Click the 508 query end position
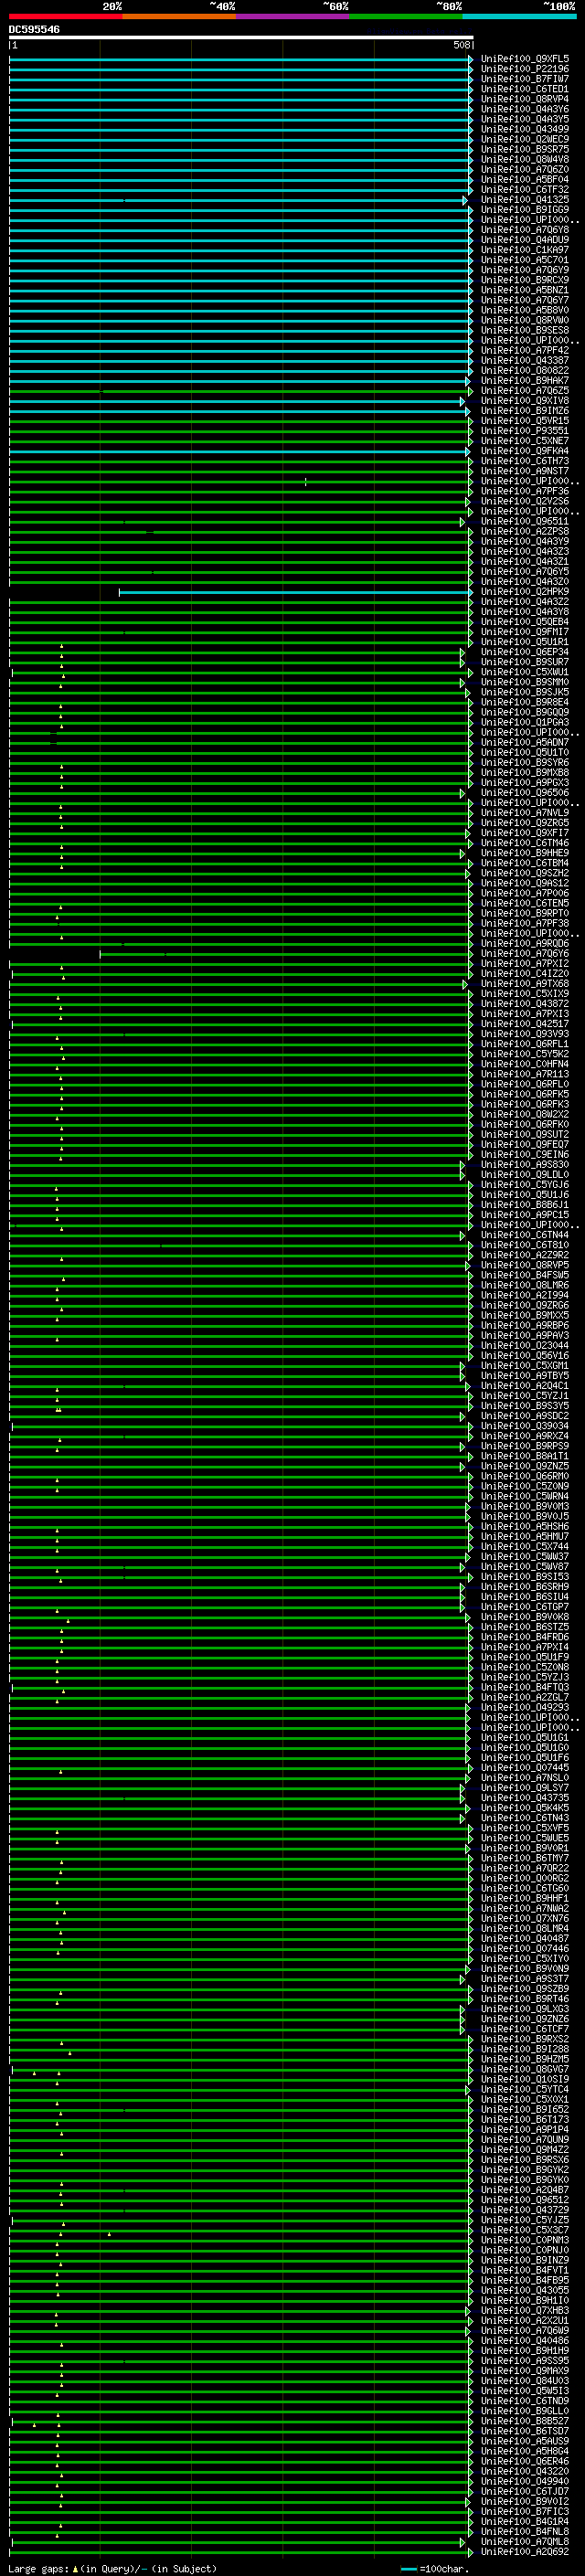This screenshot has height=2576, width=585. pos(462,45)
